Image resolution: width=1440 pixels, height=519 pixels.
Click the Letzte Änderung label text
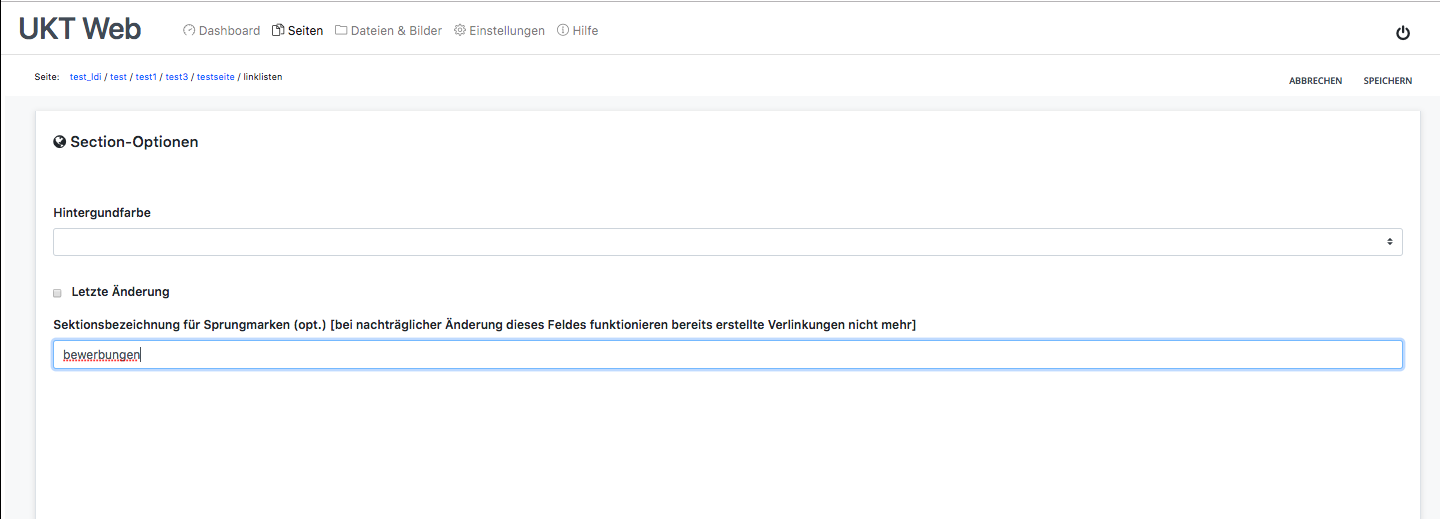pos(120,292)
